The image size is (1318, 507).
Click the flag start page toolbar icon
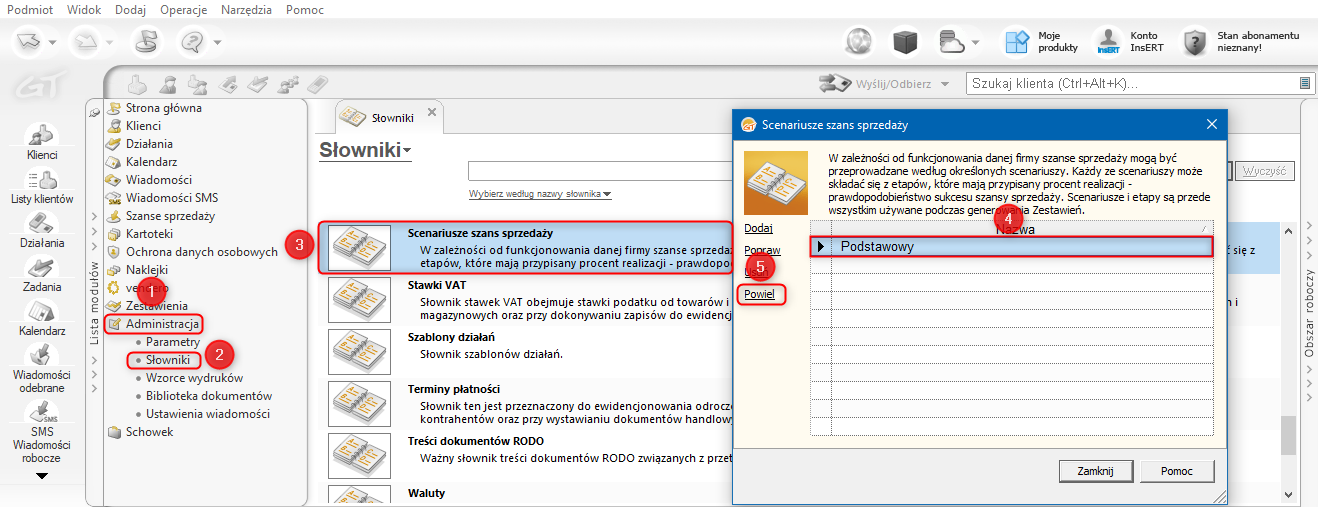tap(146, 42)
